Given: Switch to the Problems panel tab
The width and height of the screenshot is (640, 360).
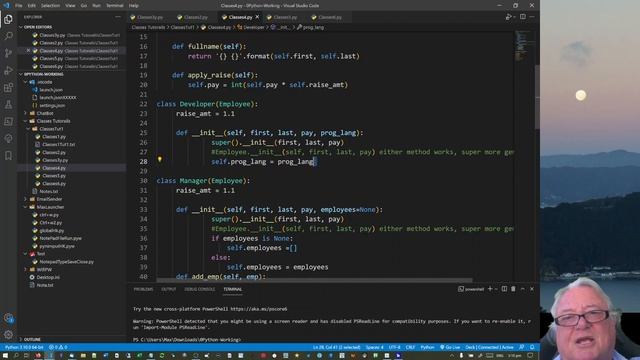Looking at the screenshot, I should coord(143,289).
